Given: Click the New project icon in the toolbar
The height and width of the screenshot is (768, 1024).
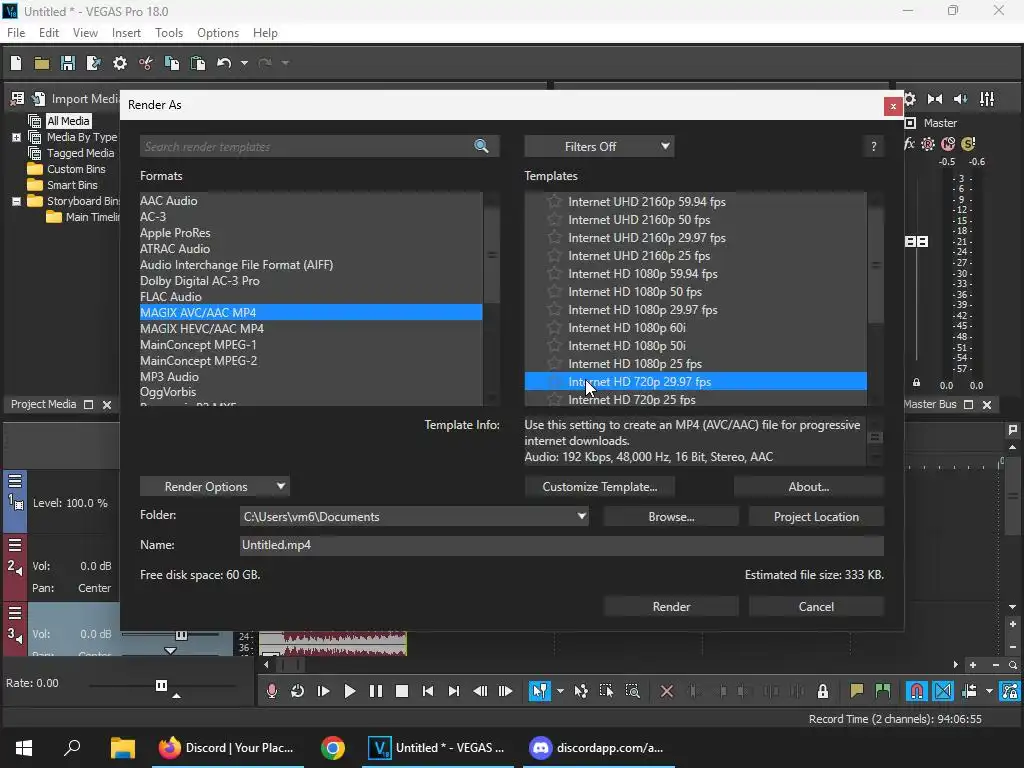Looking at the screenshot, I should click(16, 63).
